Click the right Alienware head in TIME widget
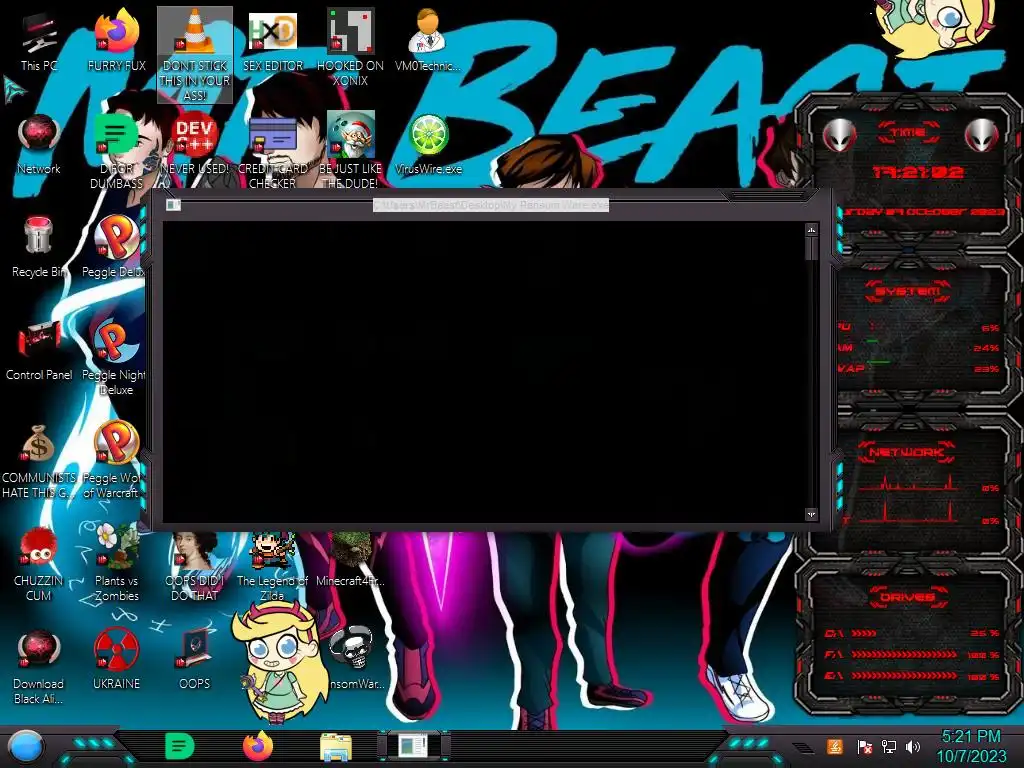The height and width of the screenshot is (768, 1024). pos(982,135)
